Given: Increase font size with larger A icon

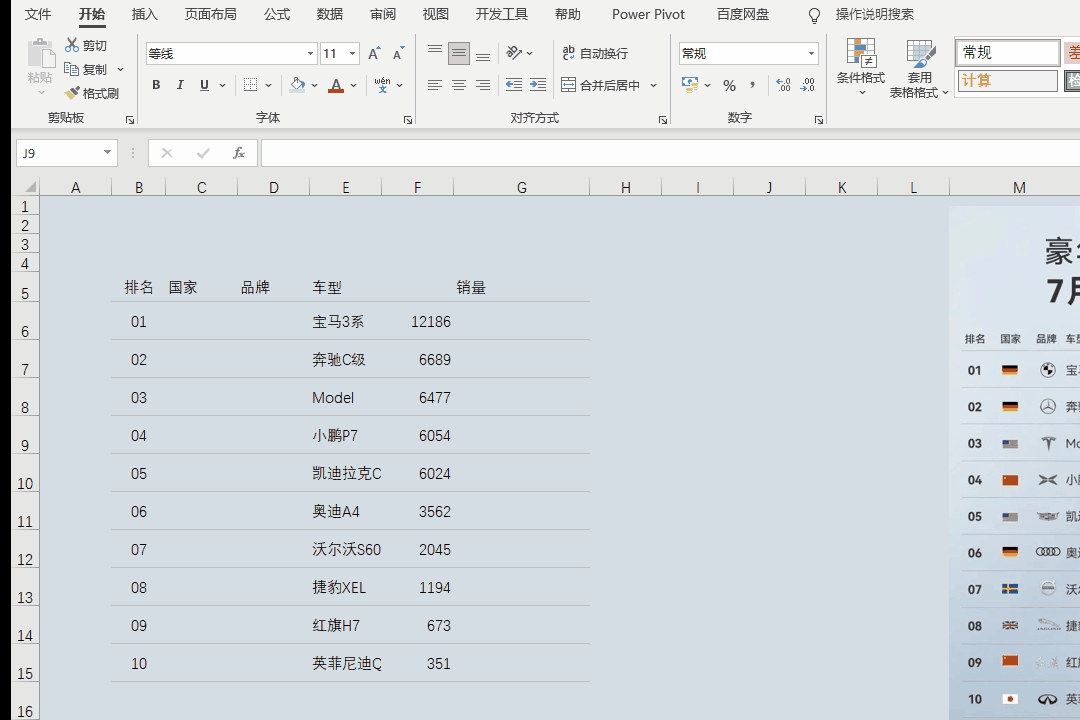Looking at the screenshot, I should click(x=374, y=53).
